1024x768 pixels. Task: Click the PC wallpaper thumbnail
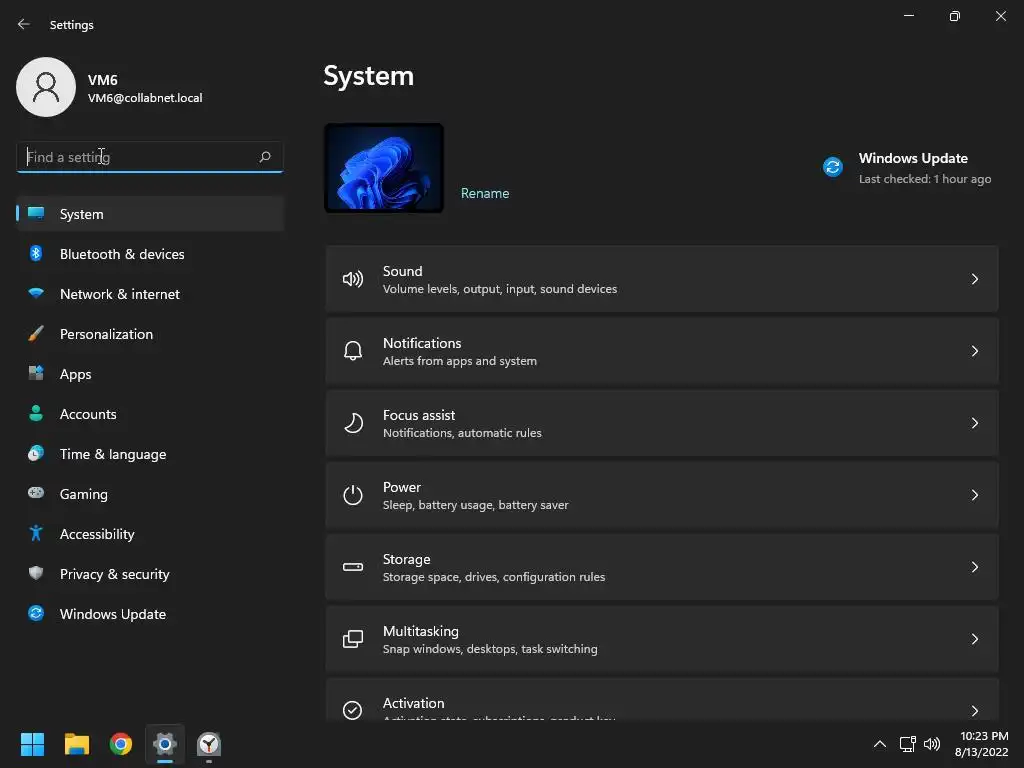[384, 168]
